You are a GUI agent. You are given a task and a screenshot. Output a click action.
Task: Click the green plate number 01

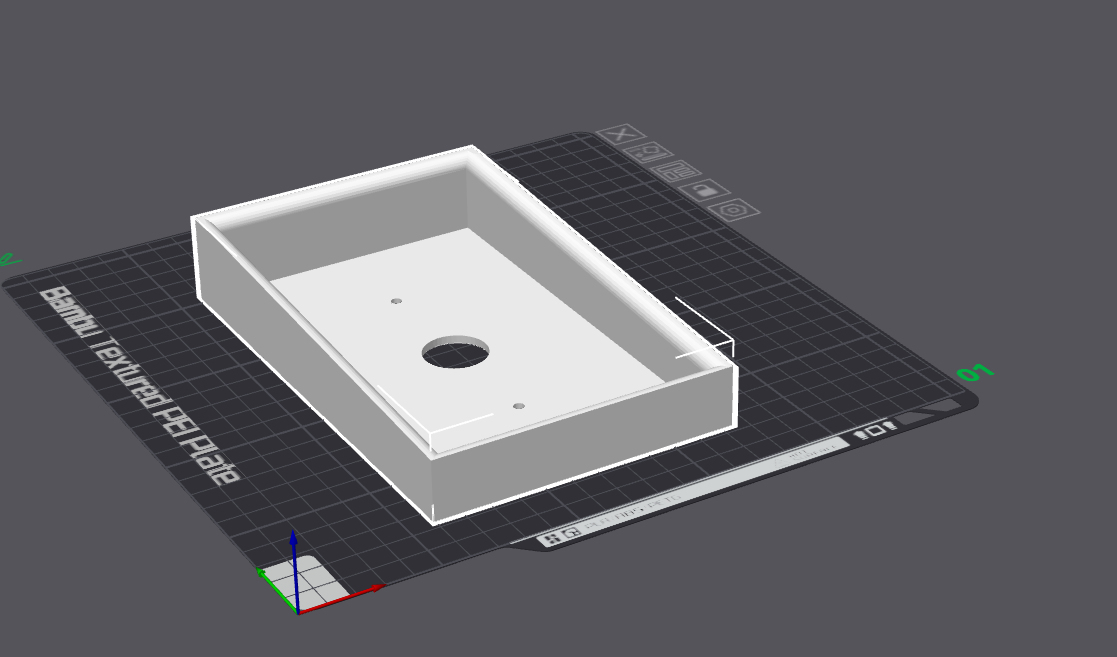point(975,373)
